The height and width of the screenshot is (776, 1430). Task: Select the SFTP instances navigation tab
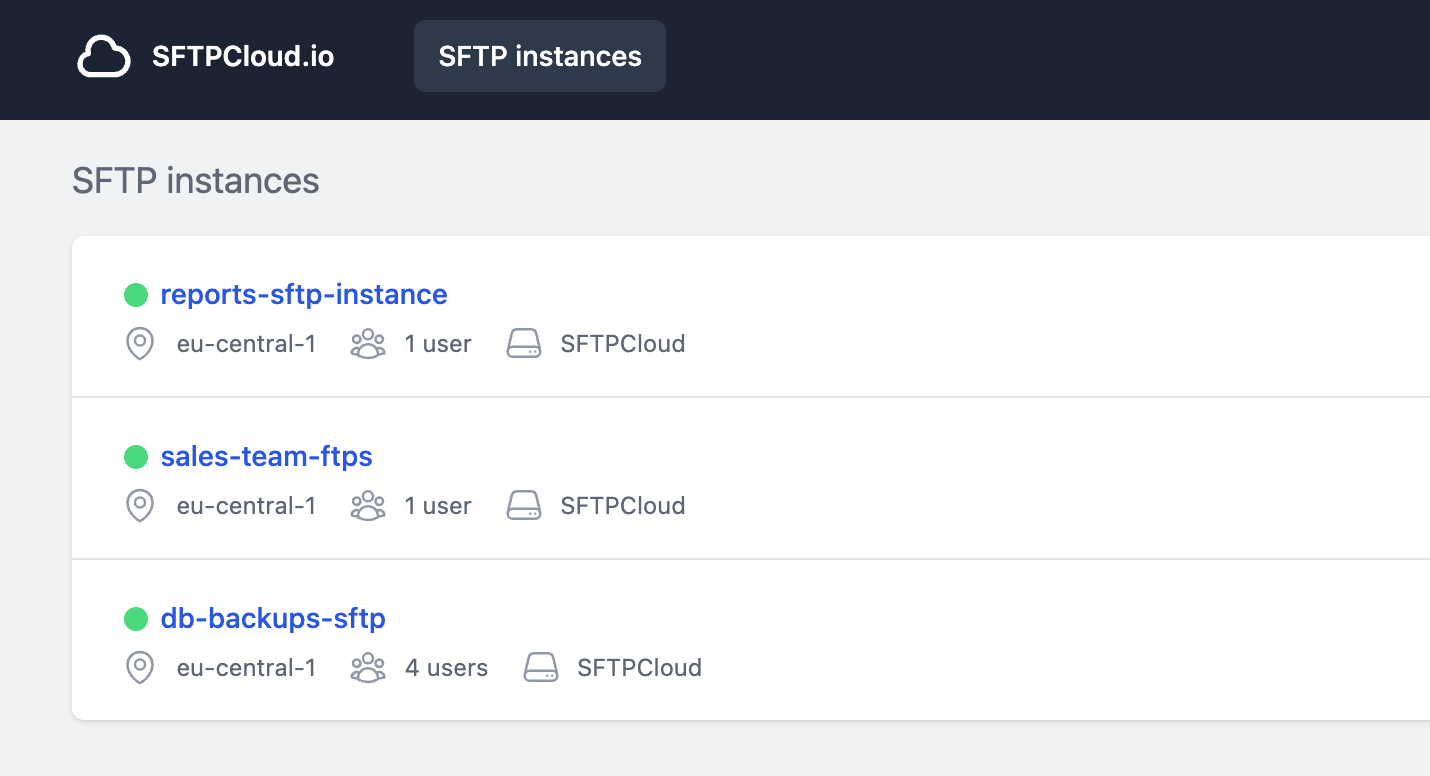pos(539,56)
